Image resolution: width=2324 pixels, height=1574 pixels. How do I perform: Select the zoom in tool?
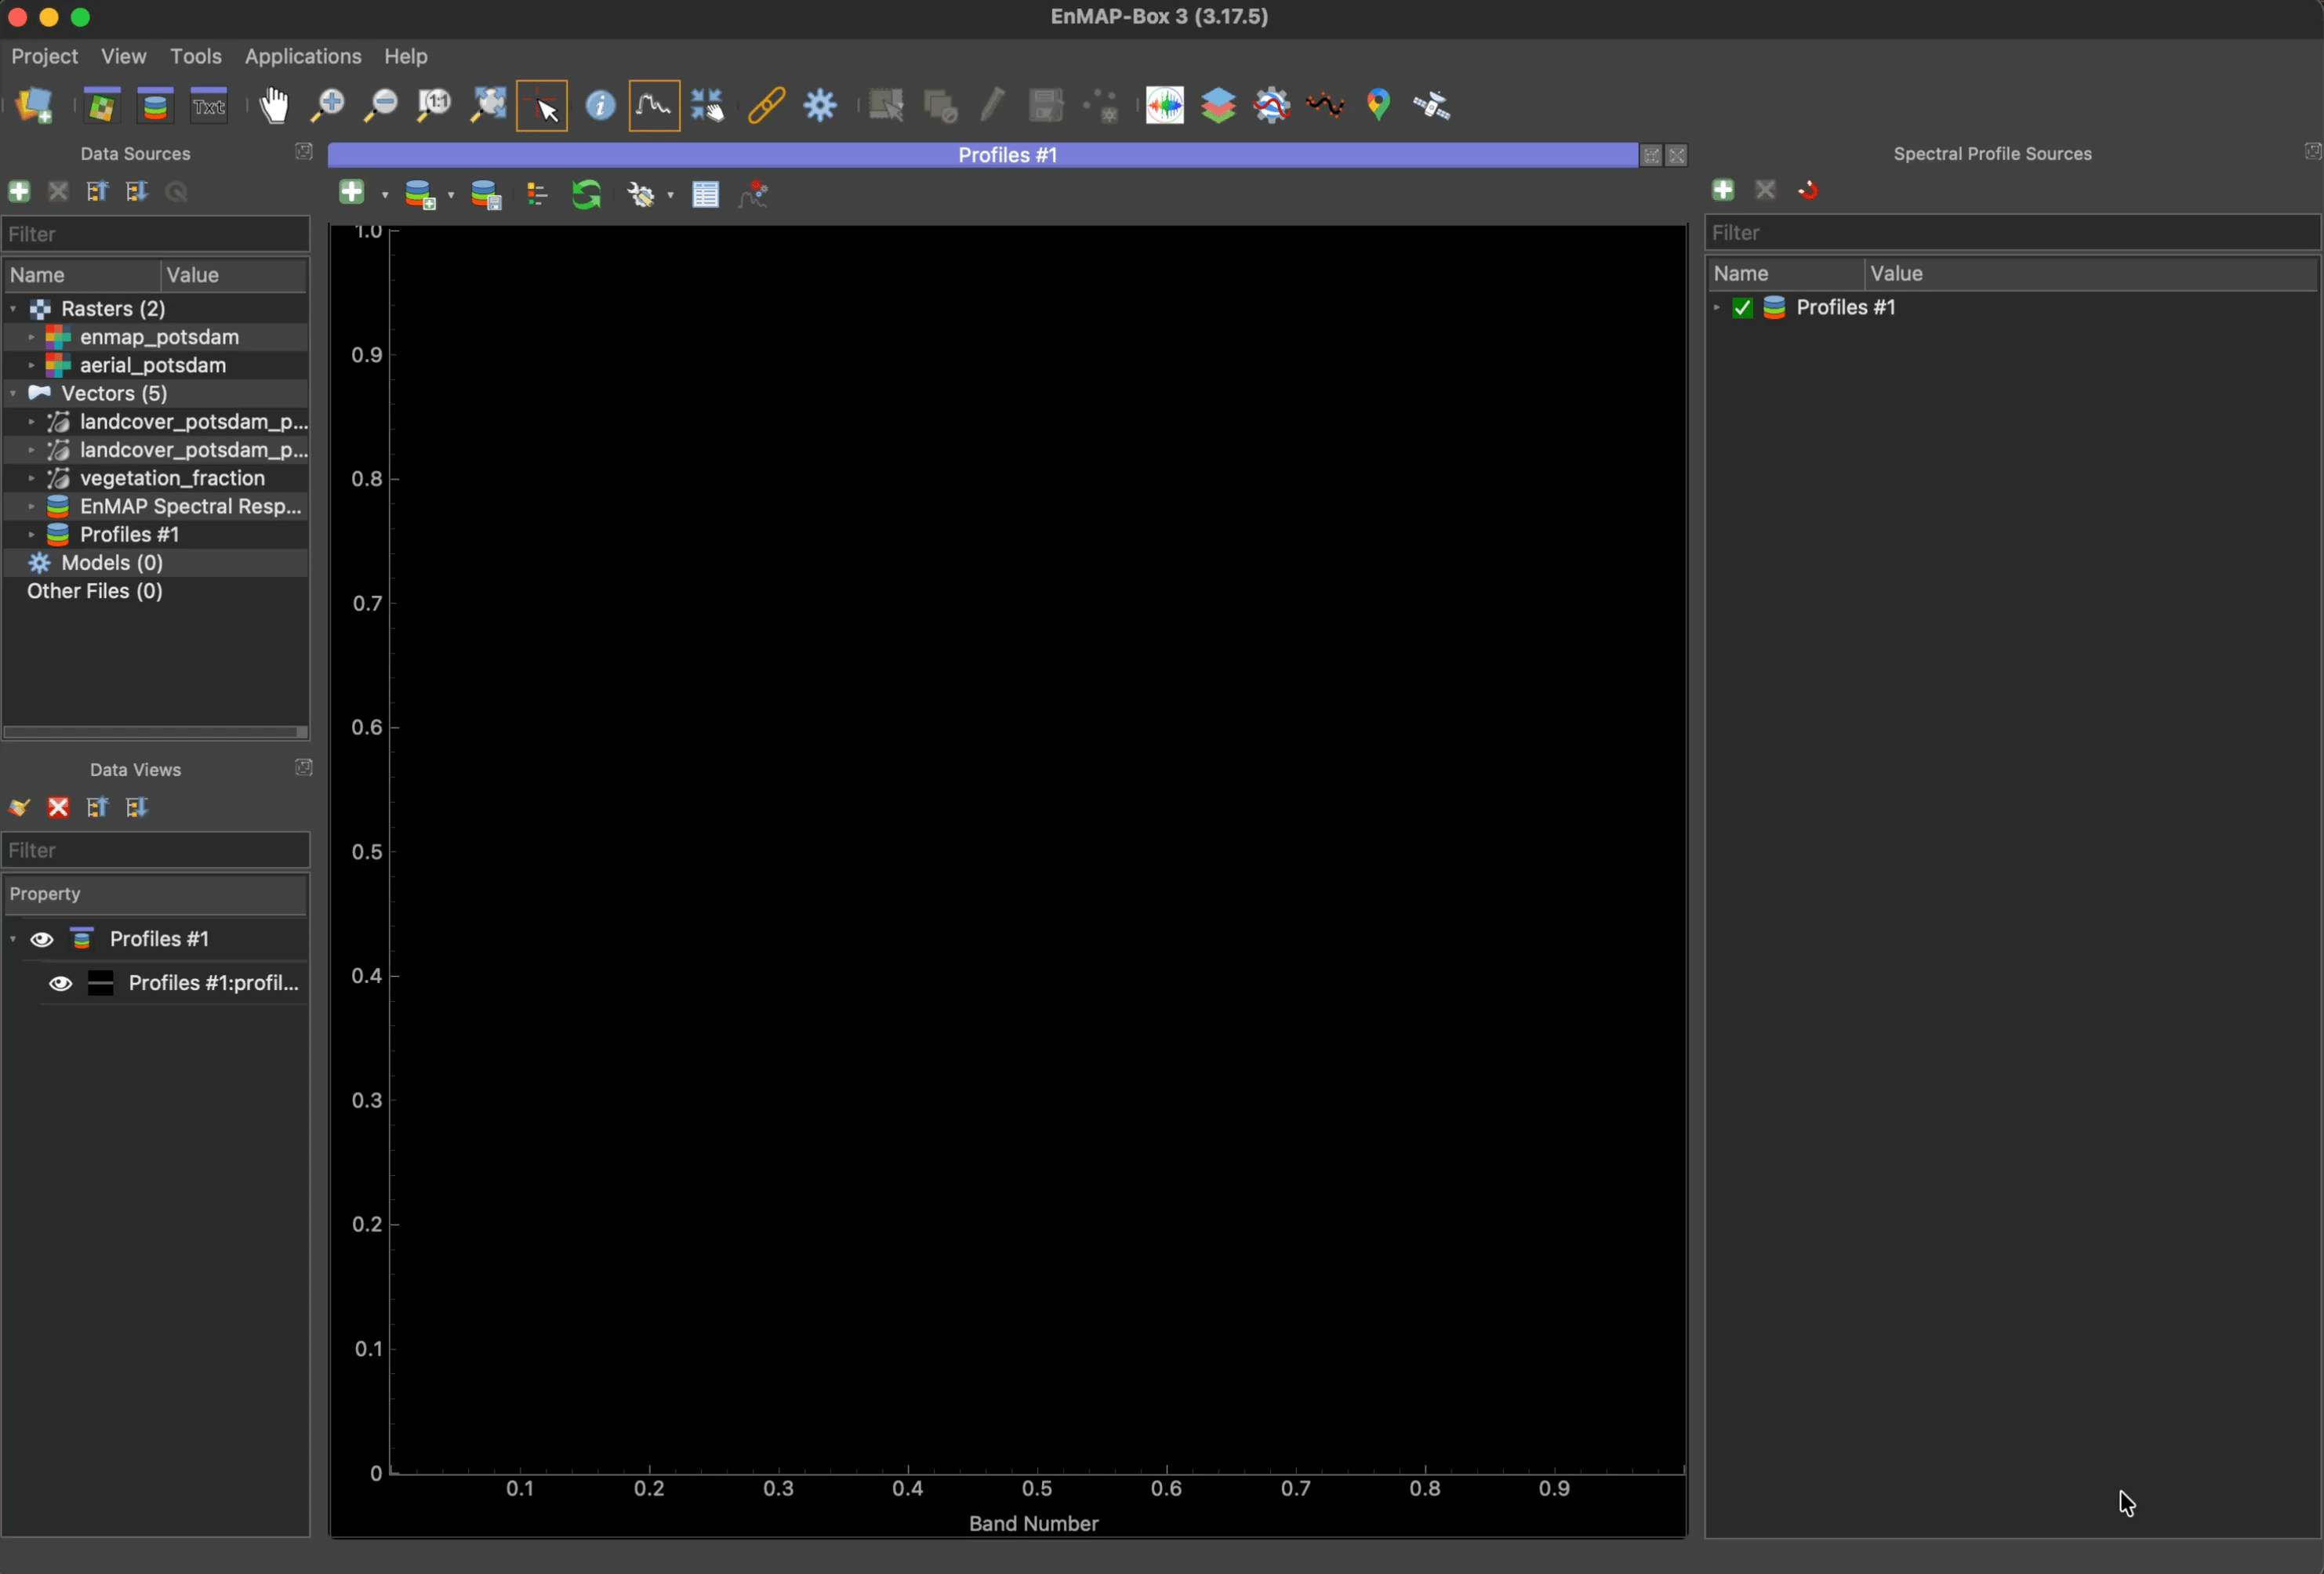click(327, 105)
